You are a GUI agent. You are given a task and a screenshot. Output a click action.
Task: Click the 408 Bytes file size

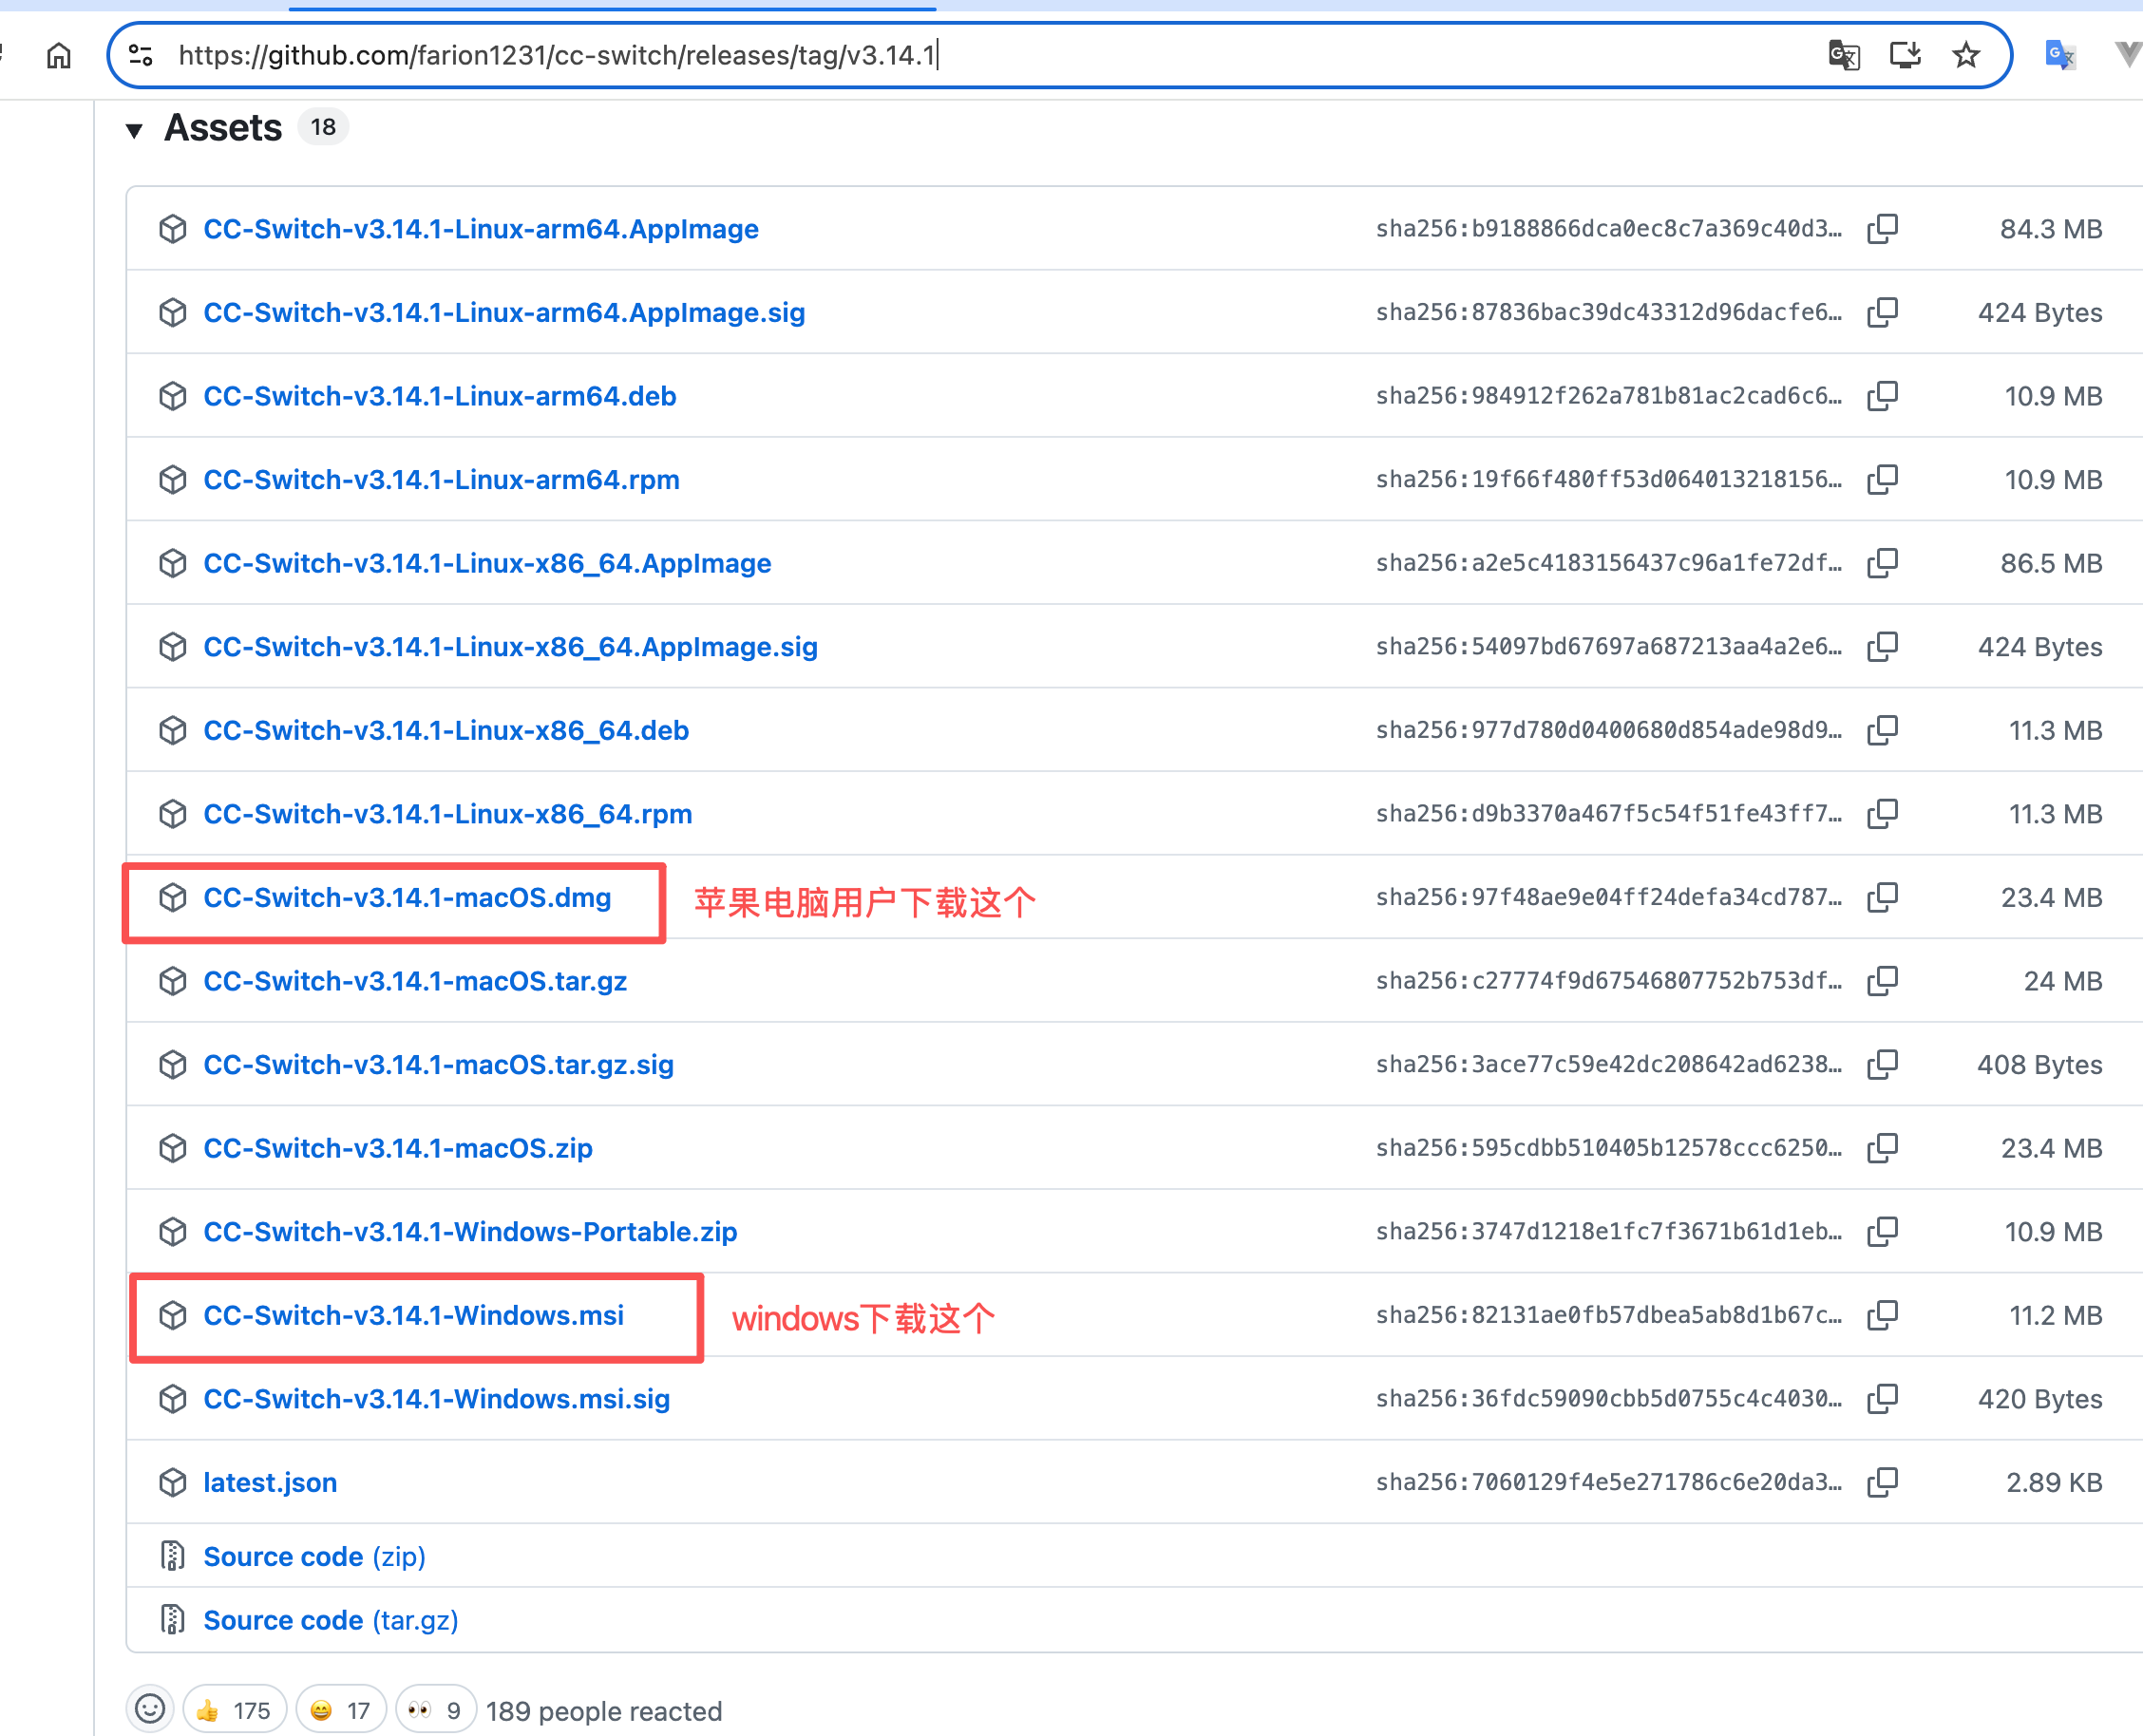(x=2039, y=1065)
